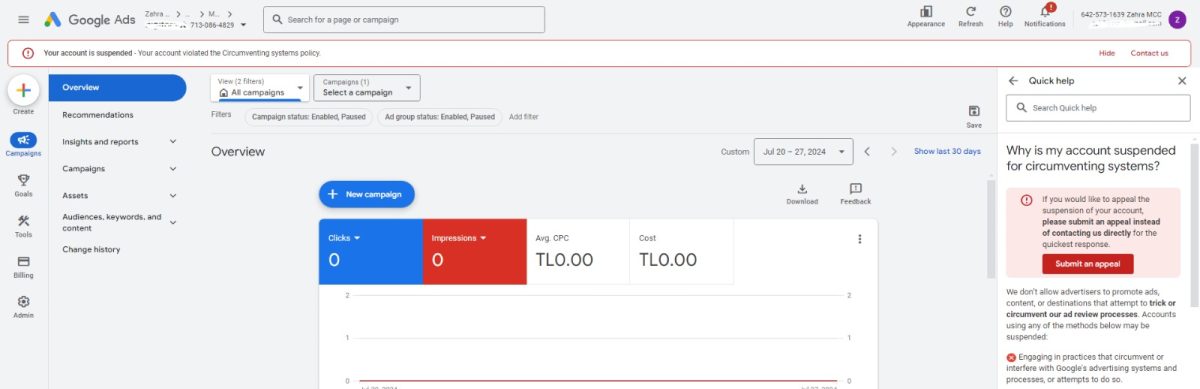The height and width of the screenshot is (389, 1200).
Task: Expand the Assets sidebar section
Action: click(173, 196)
